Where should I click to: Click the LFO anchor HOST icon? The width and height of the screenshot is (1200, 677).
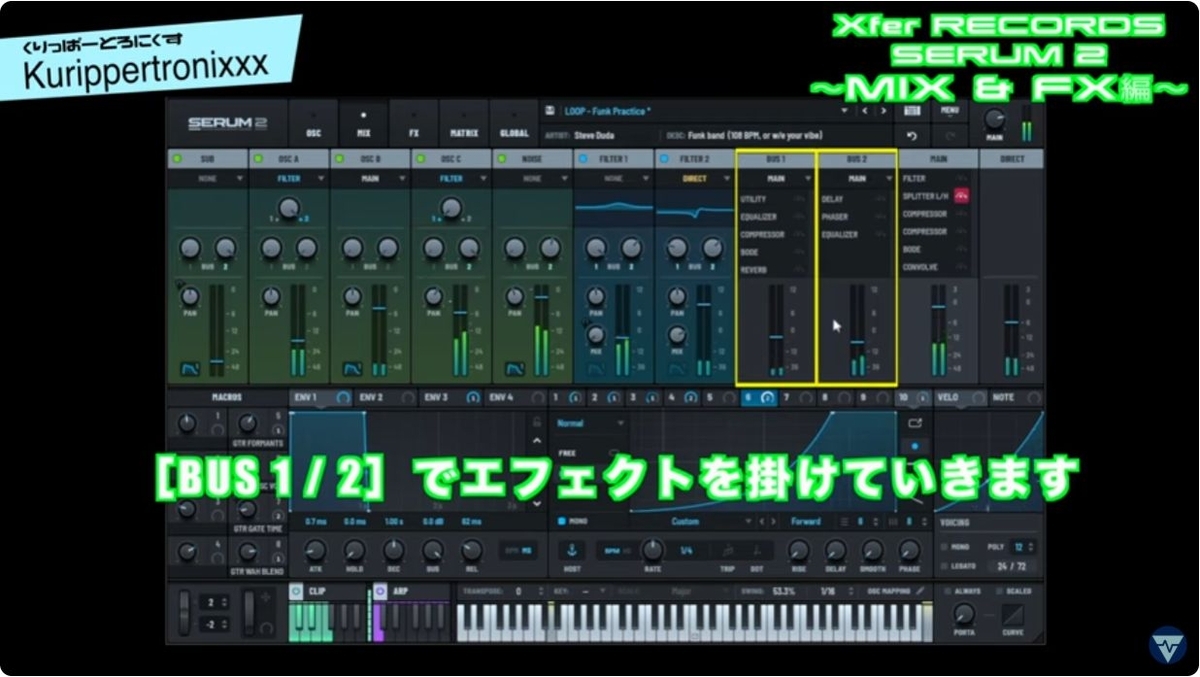573,550
